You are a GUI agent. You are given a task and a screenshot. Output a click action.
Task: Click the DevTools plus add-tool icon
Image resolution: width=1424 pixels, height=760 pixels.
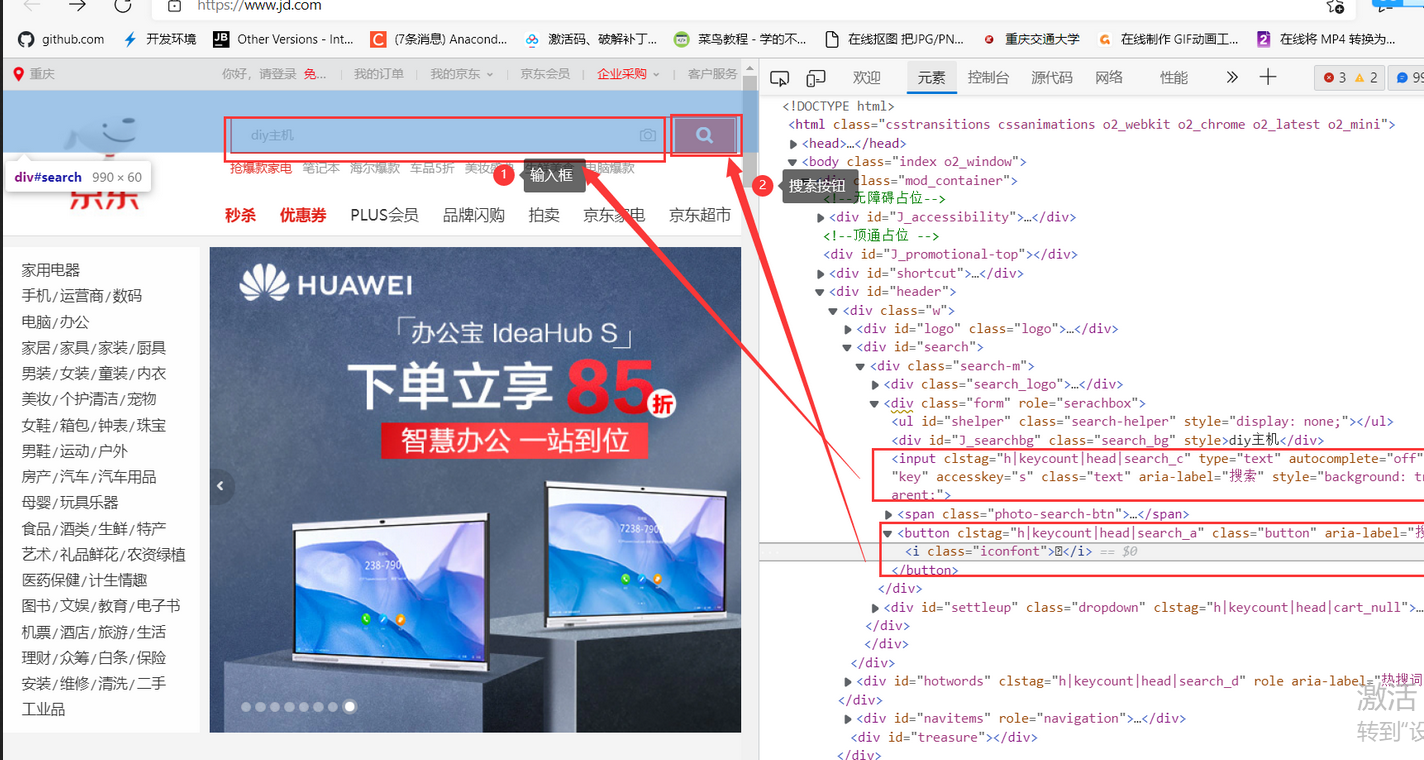coord(1268,77)
